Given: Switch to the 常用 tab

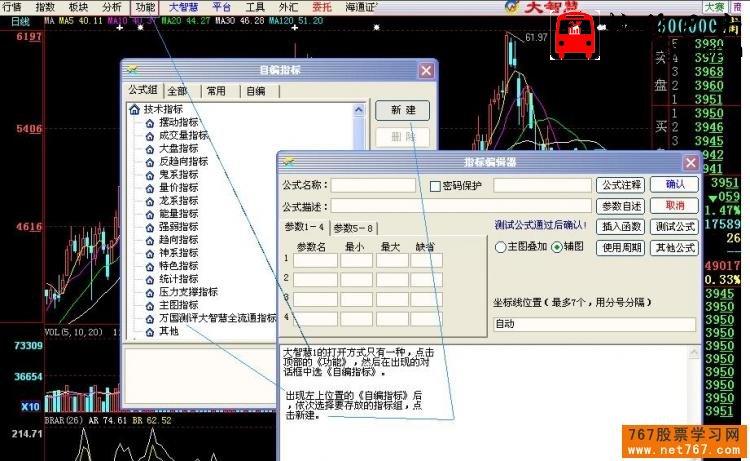Looking at the screenshot, I should (215, 91).
